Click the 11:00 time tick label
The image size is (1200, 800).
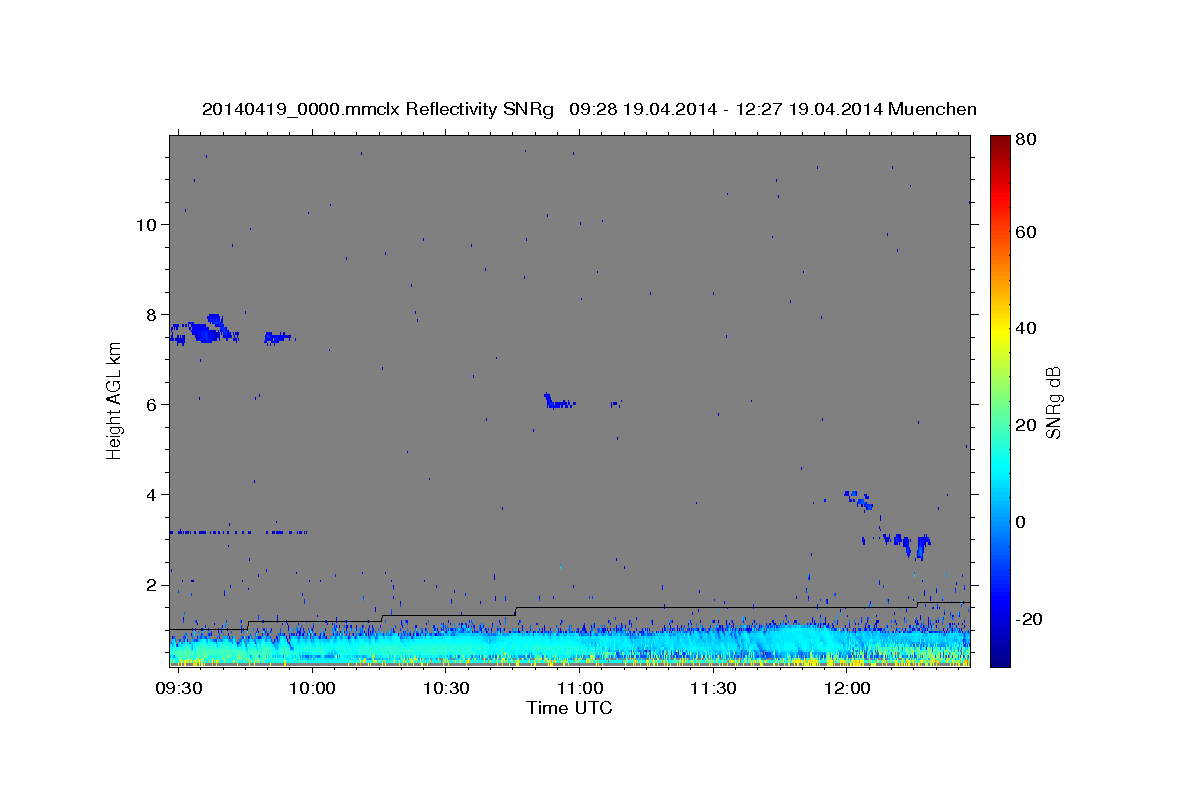[580, 689]
